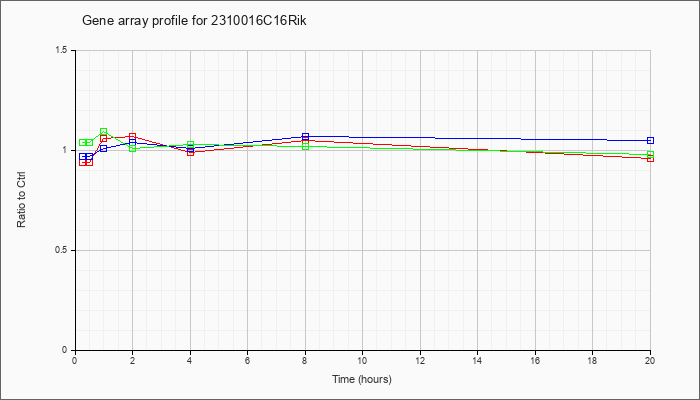Click the 18 tick label on x-axis
The image size is (700, 400).
592,360
